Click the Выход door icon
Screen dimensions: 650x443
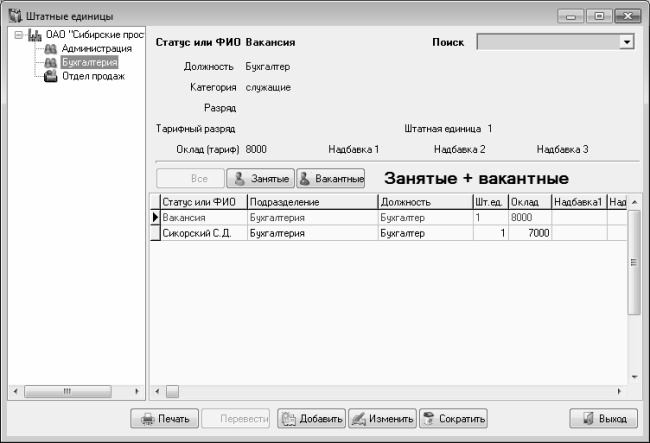[x=586, y=419]
